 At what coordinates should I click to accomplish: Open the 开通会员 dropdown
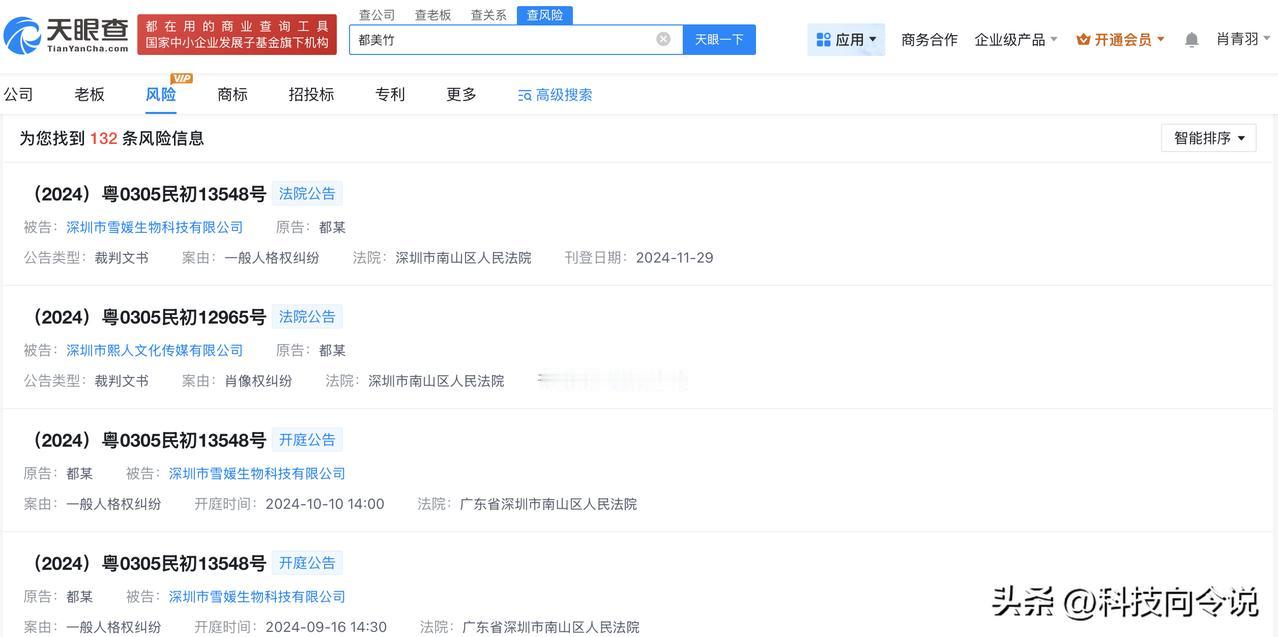pyautogui.click(x=1121, y=39)
